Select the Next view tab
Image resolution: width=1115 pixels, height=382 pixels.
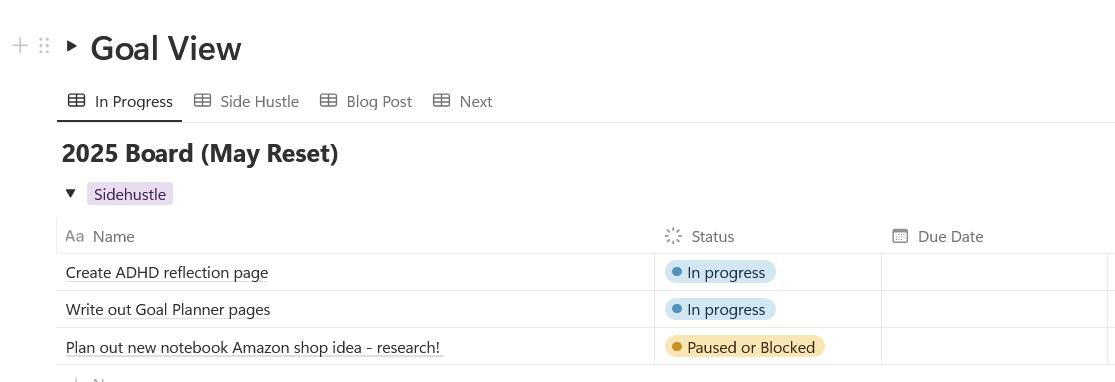coord(462,101)
